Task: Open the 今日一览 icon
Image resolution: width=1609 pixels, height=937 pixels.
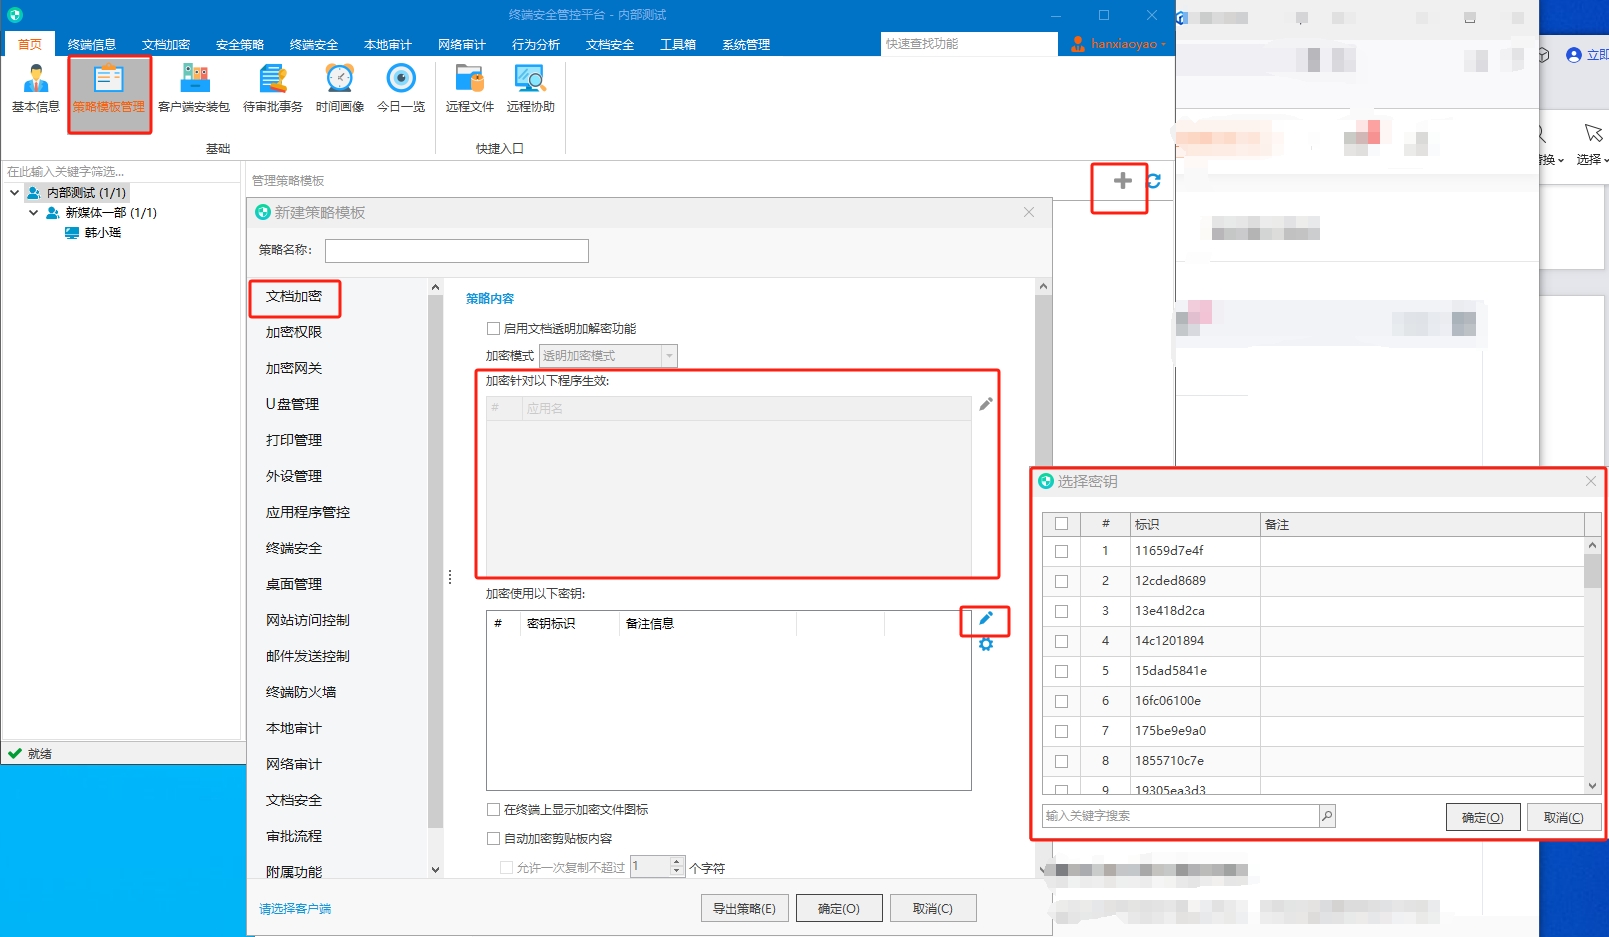Action: tap(401, 89)
